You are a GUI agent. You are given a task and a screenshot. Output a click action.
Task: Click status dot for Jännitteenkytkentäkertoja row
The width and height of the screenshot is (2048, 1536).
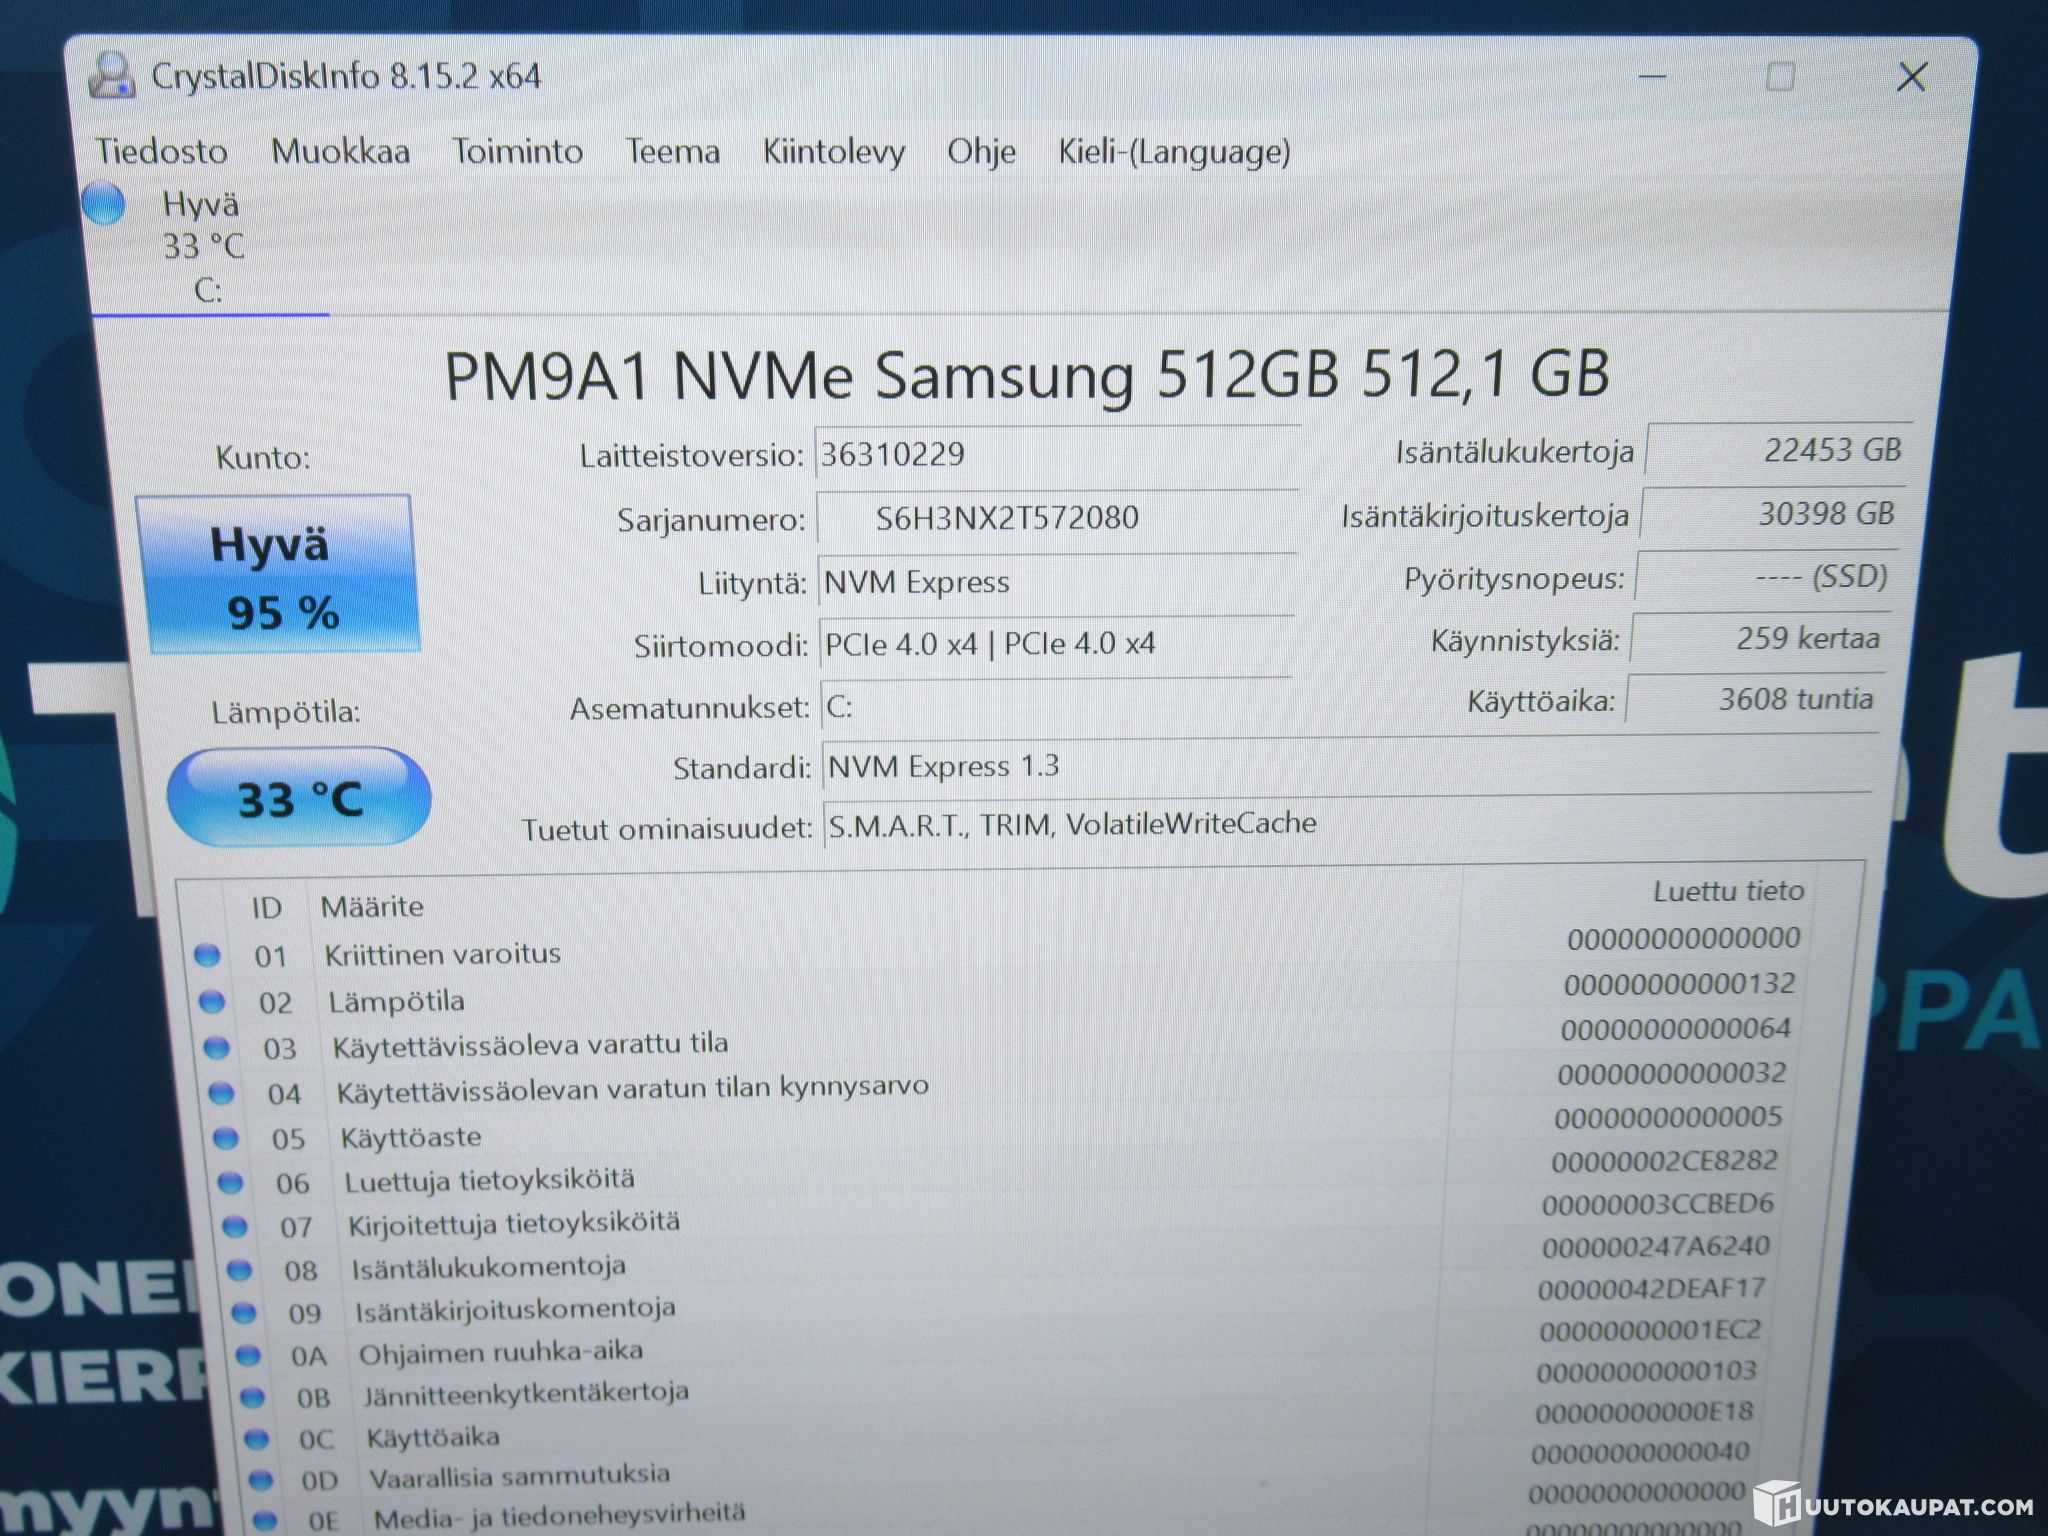coord(253,1397)
